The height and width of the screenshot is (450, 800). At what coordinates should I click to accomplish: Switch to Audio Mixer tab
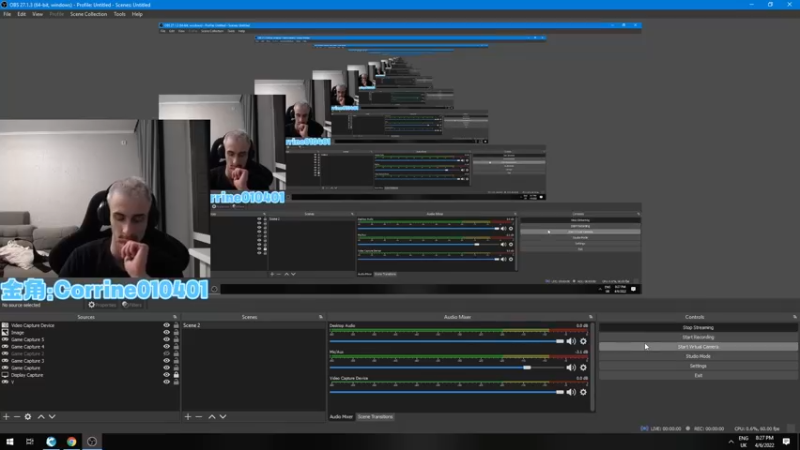tap(341, 417)
